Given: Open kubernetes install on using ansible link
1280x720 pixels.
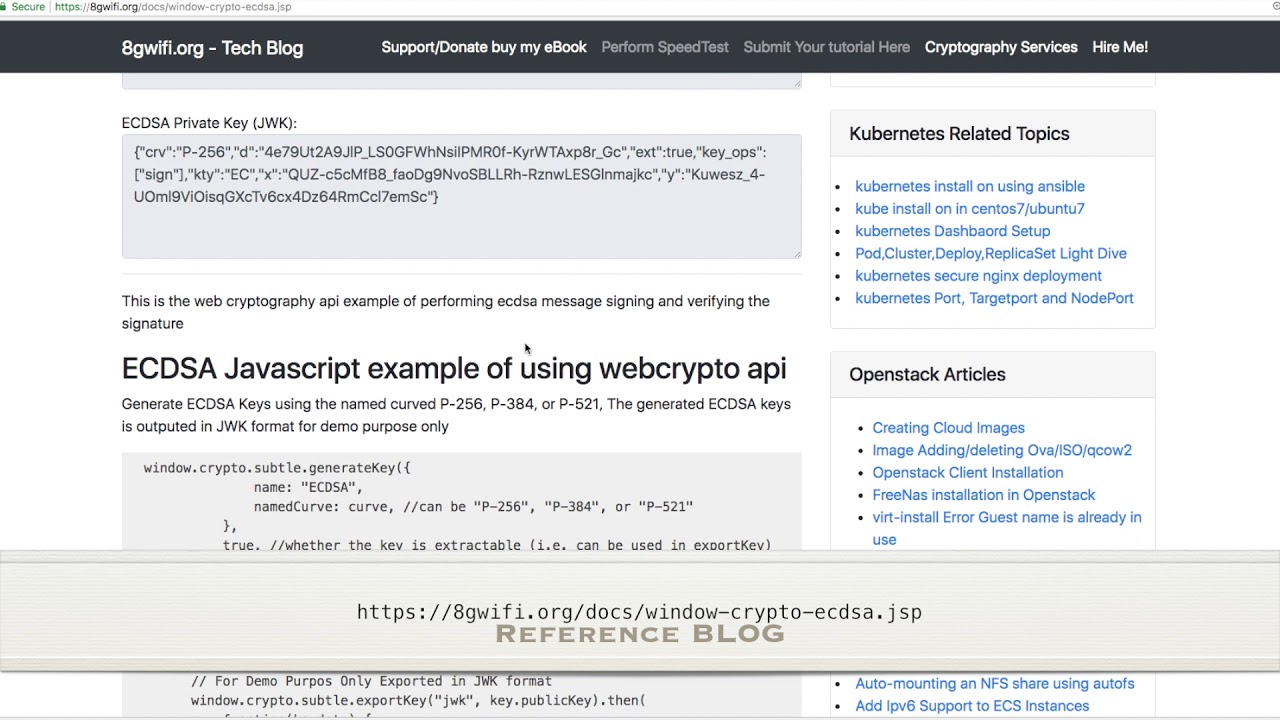Looking at the screenshot, I should tap(970, 186).
